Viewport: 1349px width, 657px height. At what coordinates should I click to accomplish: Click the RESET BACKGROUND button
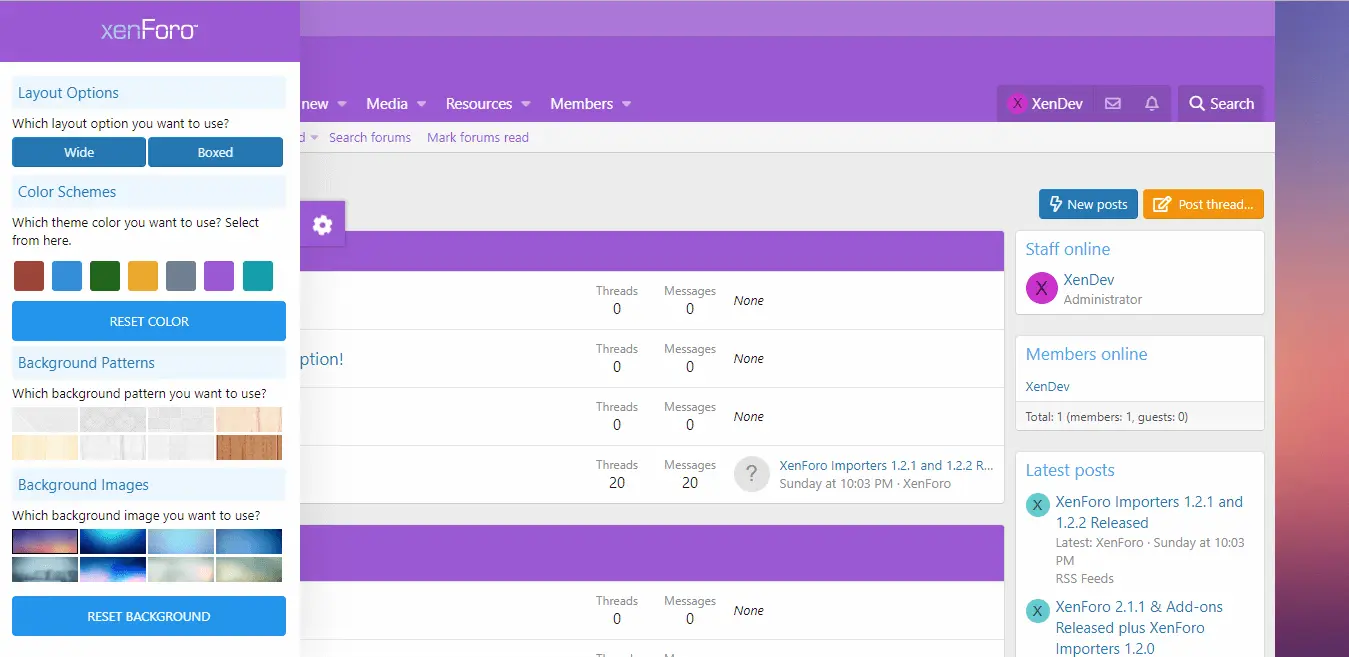click(x=149, y=616)
